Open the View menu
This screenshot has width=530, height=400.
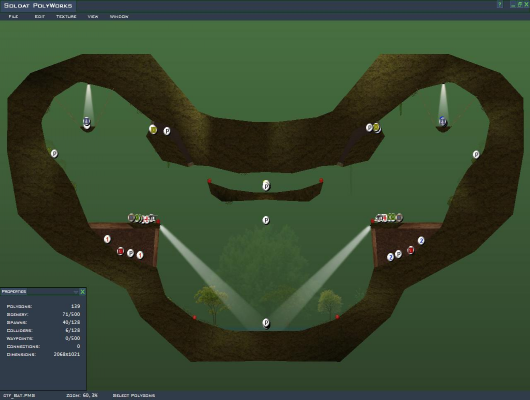coord(93,16)
